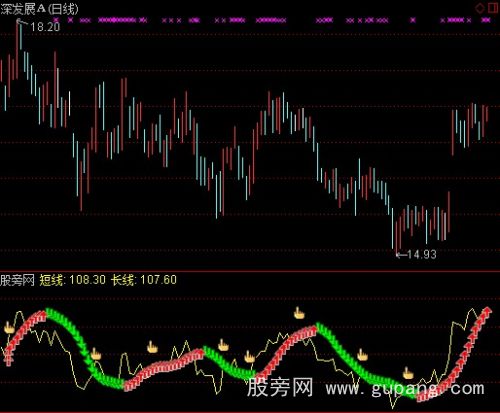Screen dimensions: 500x413
Task: Click the hand signal icon above the tallest mid-chart red arrow peak
Action: point(299,313)
